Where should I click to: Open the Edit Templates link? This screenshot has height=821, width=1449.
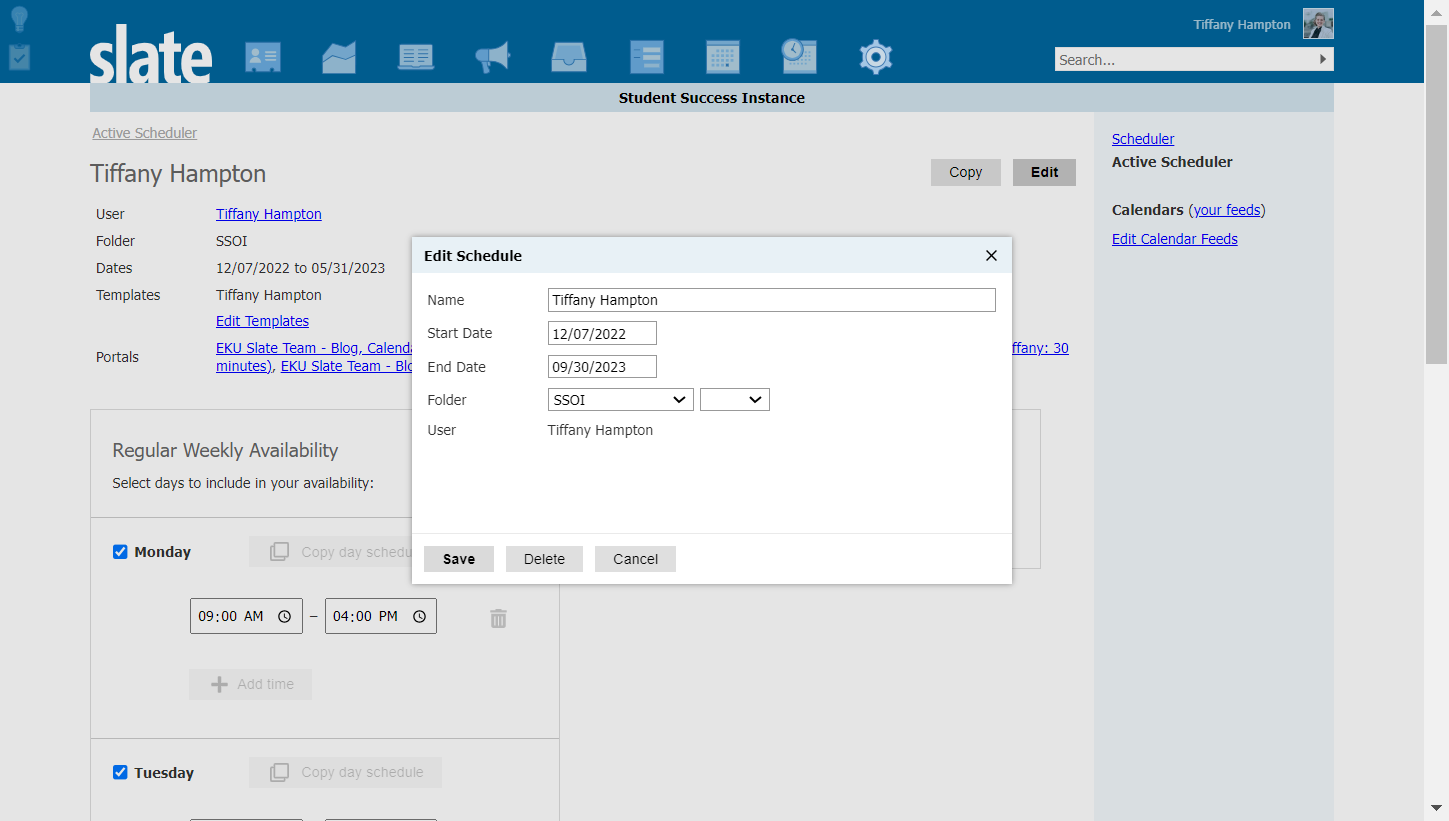tap(262, 321)
